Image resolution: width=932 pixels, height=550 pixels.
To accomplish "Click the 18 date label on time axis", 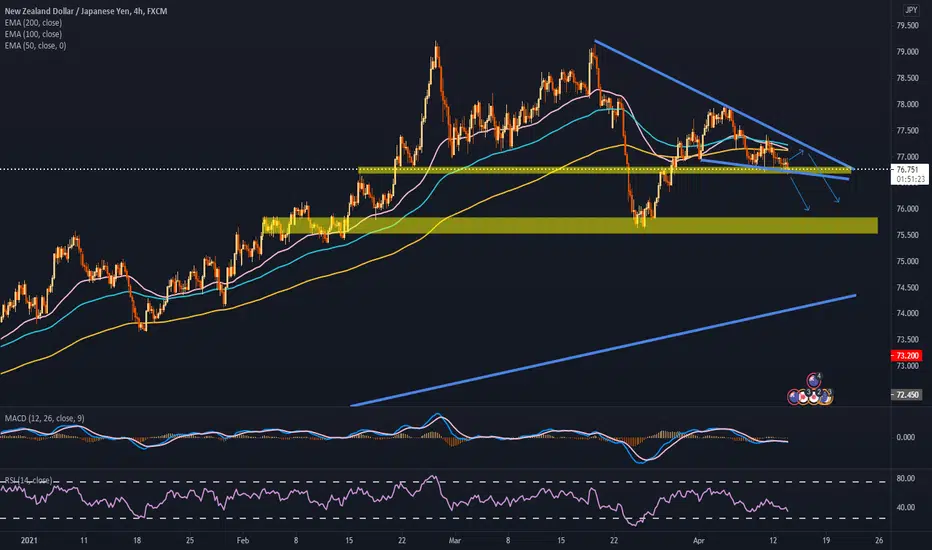I will pos(137,540).
